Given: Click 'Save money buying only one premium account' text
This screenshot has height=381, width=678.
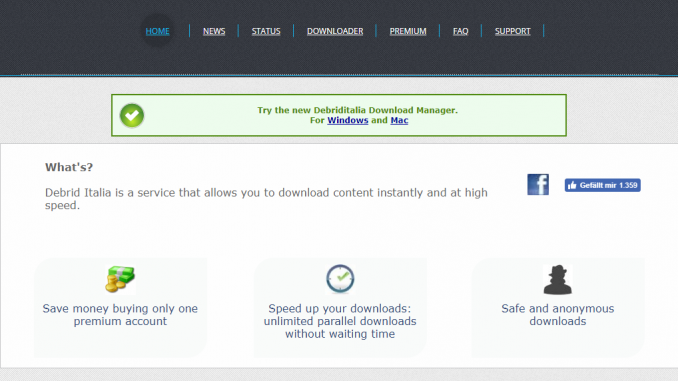Looking at the screenshot, I should [120, 315].
